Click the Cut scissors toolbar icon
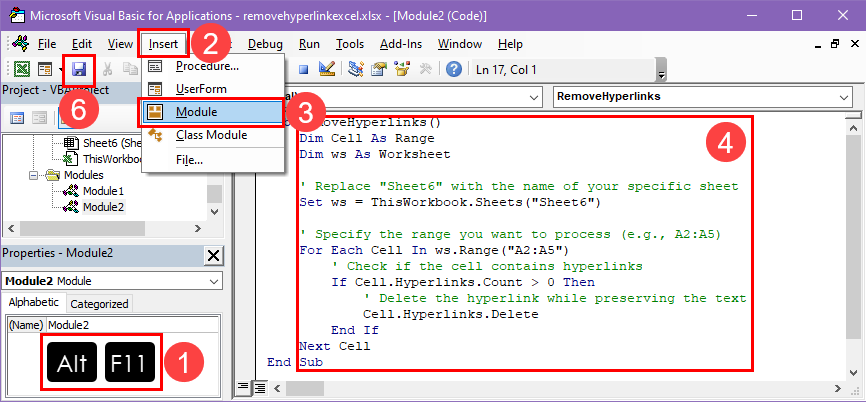 tap(108, 69)
